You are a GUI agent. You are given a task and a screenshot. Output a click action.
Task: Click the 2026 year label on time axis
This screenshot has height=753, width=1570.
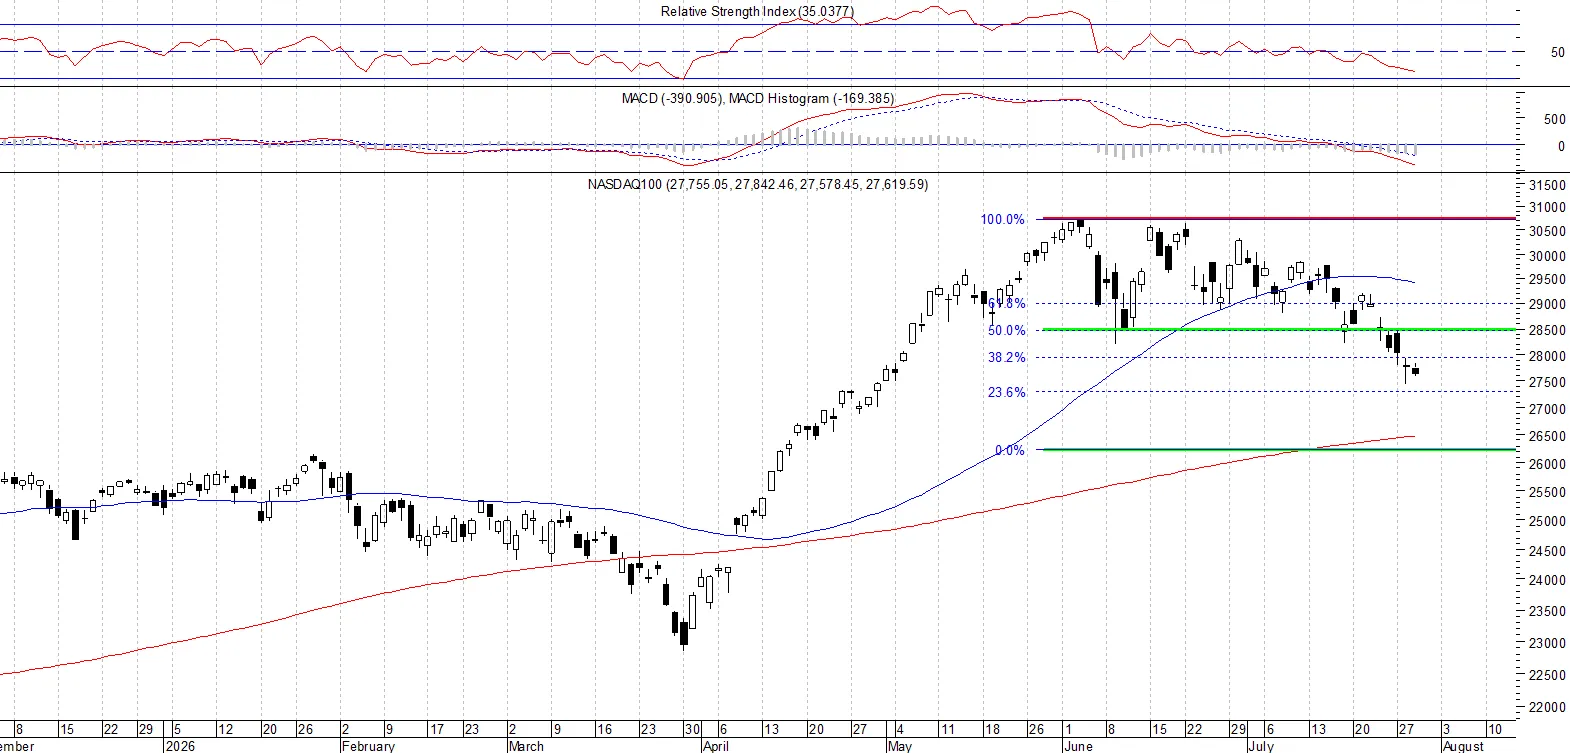tap(180, 746)
